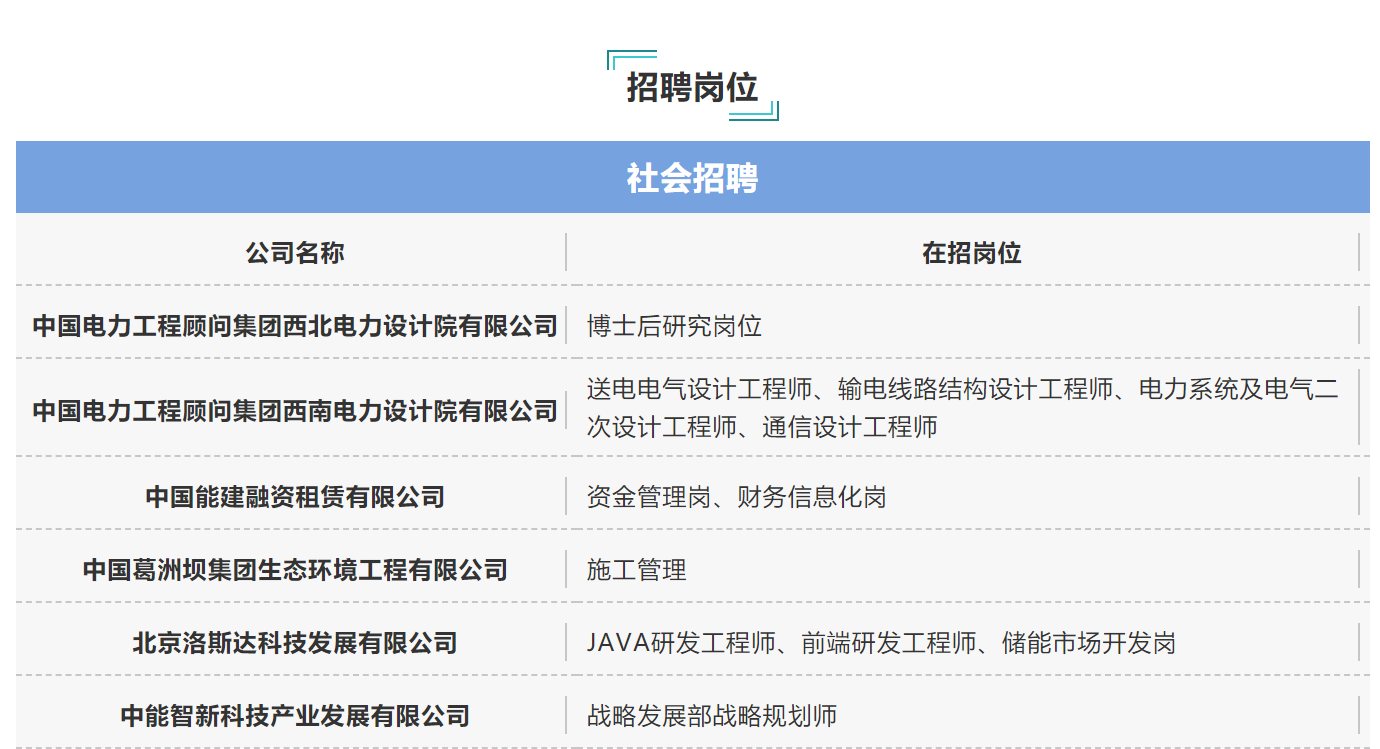Select 中国能建融资租赁有限公司 company name

click(295, 496)
